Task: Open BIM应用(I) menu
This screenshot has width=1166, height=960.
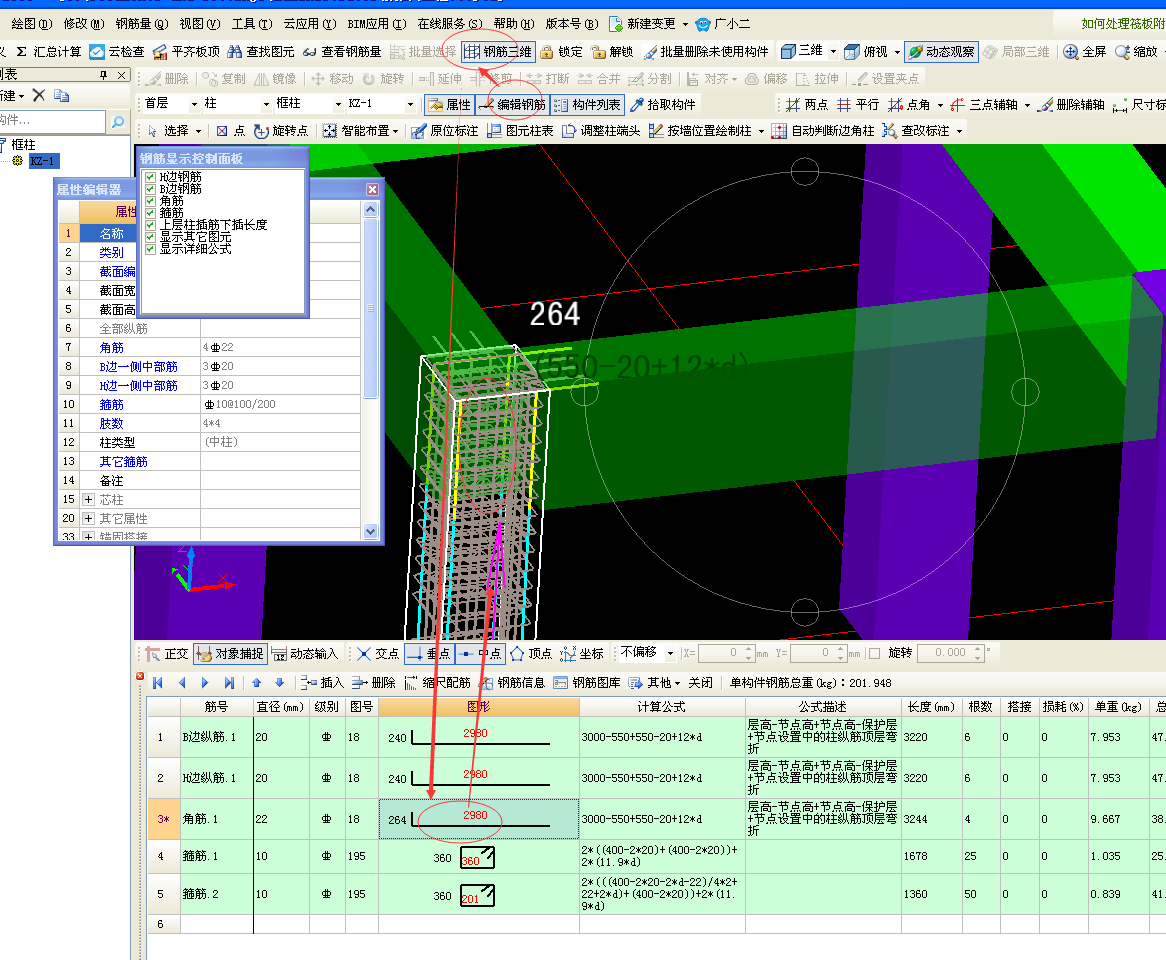Action: point(377,24)
